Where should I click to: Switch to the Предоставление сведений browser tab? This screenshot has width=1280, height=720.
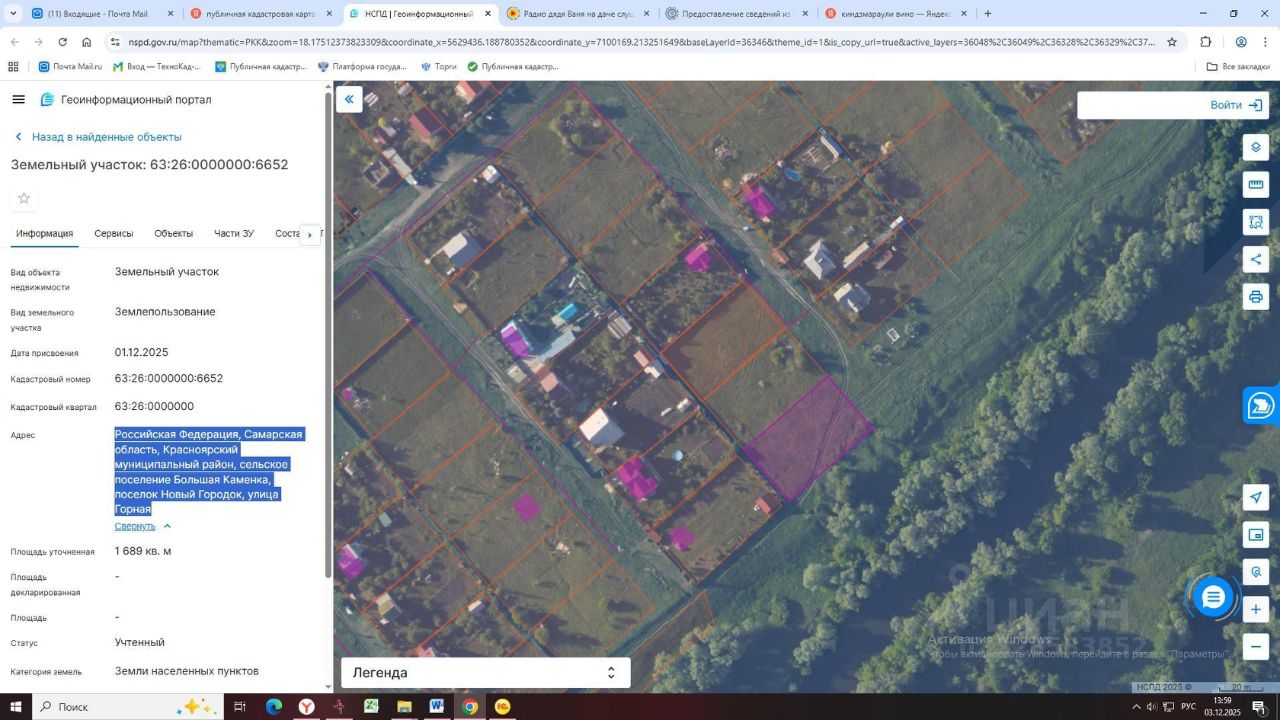(x=736, y=14)
